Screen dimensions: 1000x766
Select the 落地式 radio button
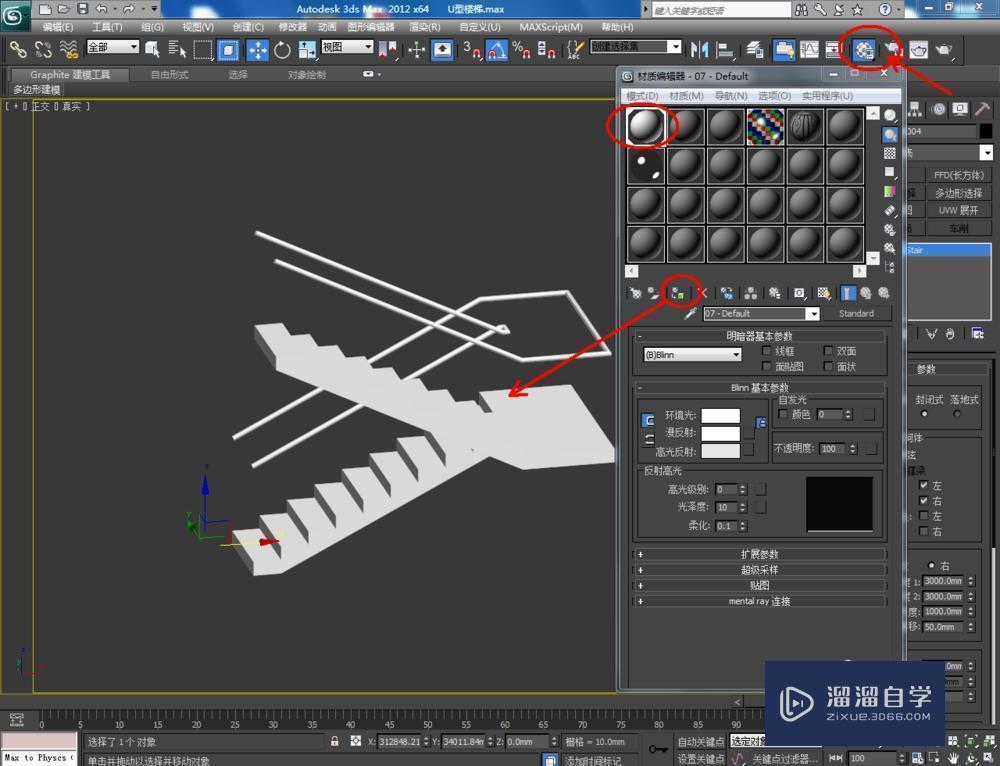[x=958, y=413]
